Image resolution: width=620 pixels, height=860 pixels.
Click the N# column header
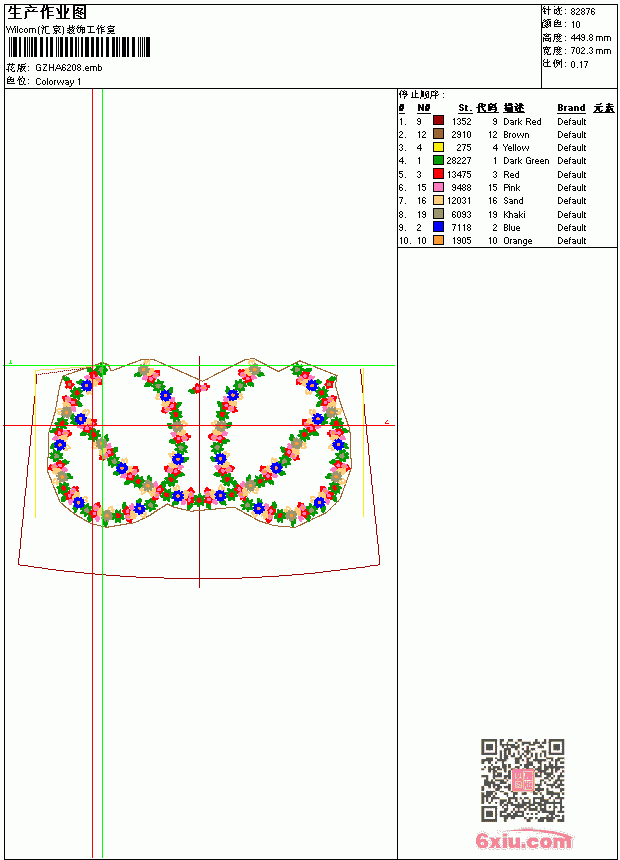point(424,108)
